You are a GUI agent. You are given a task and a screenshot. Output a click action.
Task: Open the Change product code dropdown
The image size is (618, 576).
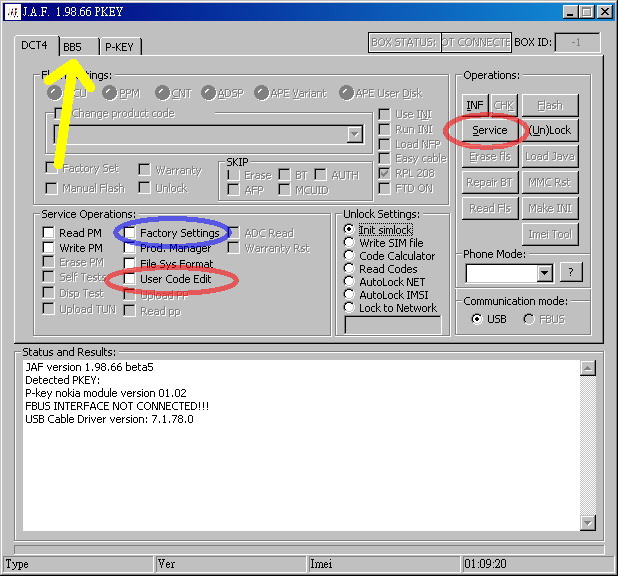click(355, 134)
